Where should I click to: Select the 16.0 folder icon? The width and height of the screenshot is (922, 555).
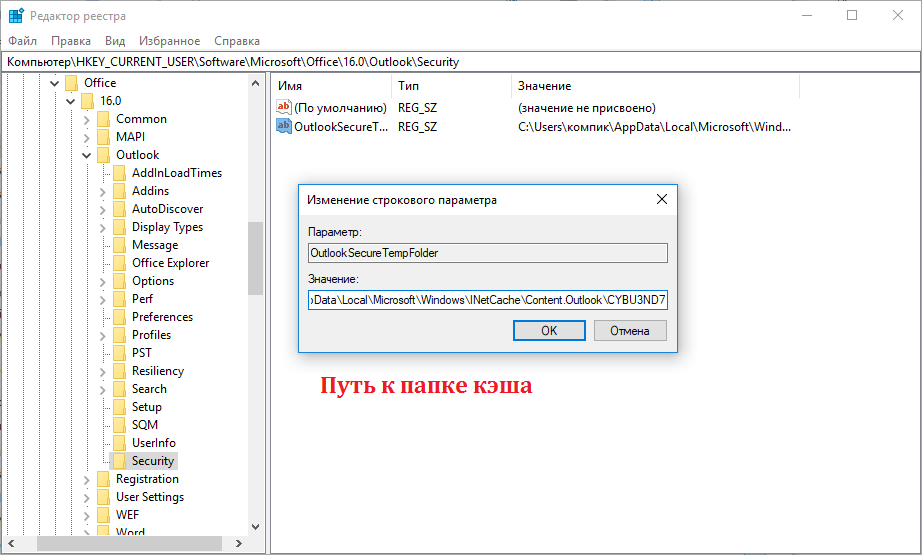(x=87, y=101)
